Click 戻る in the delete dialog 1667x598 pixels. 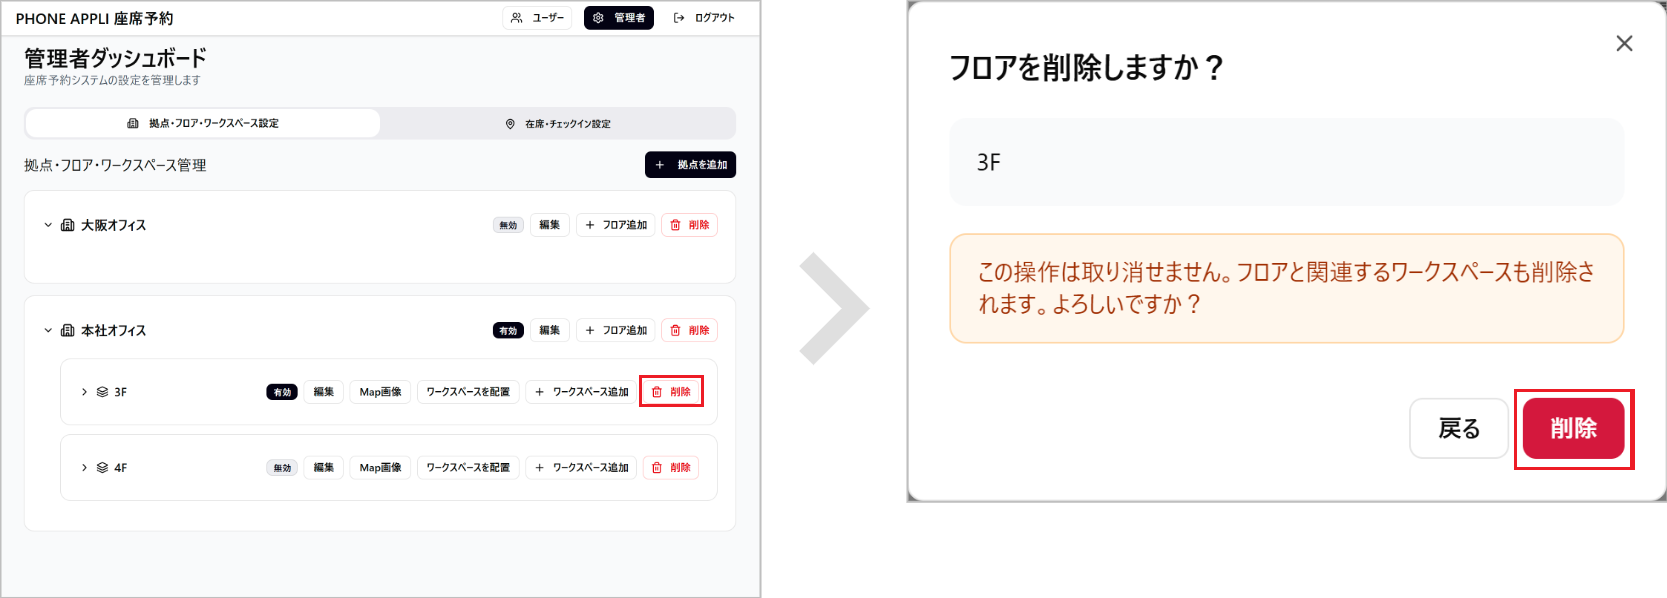pyautogui.click(x=1459, y=429)
